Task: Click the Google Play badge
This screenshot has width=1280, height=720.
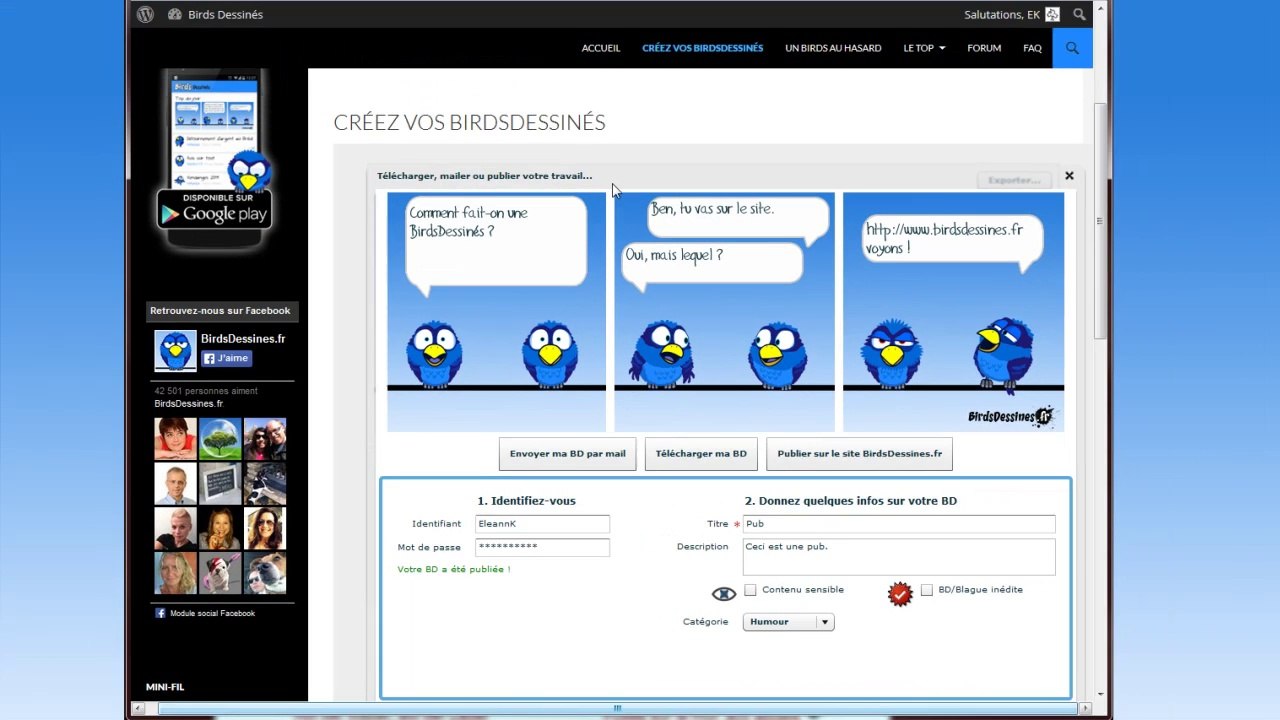Action: click(214, 209)
